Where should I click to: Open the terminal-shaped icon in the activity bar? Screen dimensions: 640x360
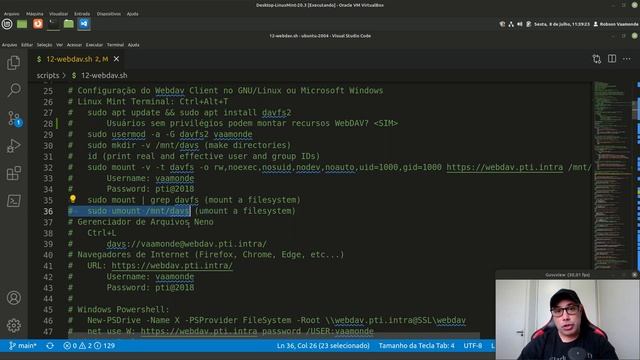[13, 201]
